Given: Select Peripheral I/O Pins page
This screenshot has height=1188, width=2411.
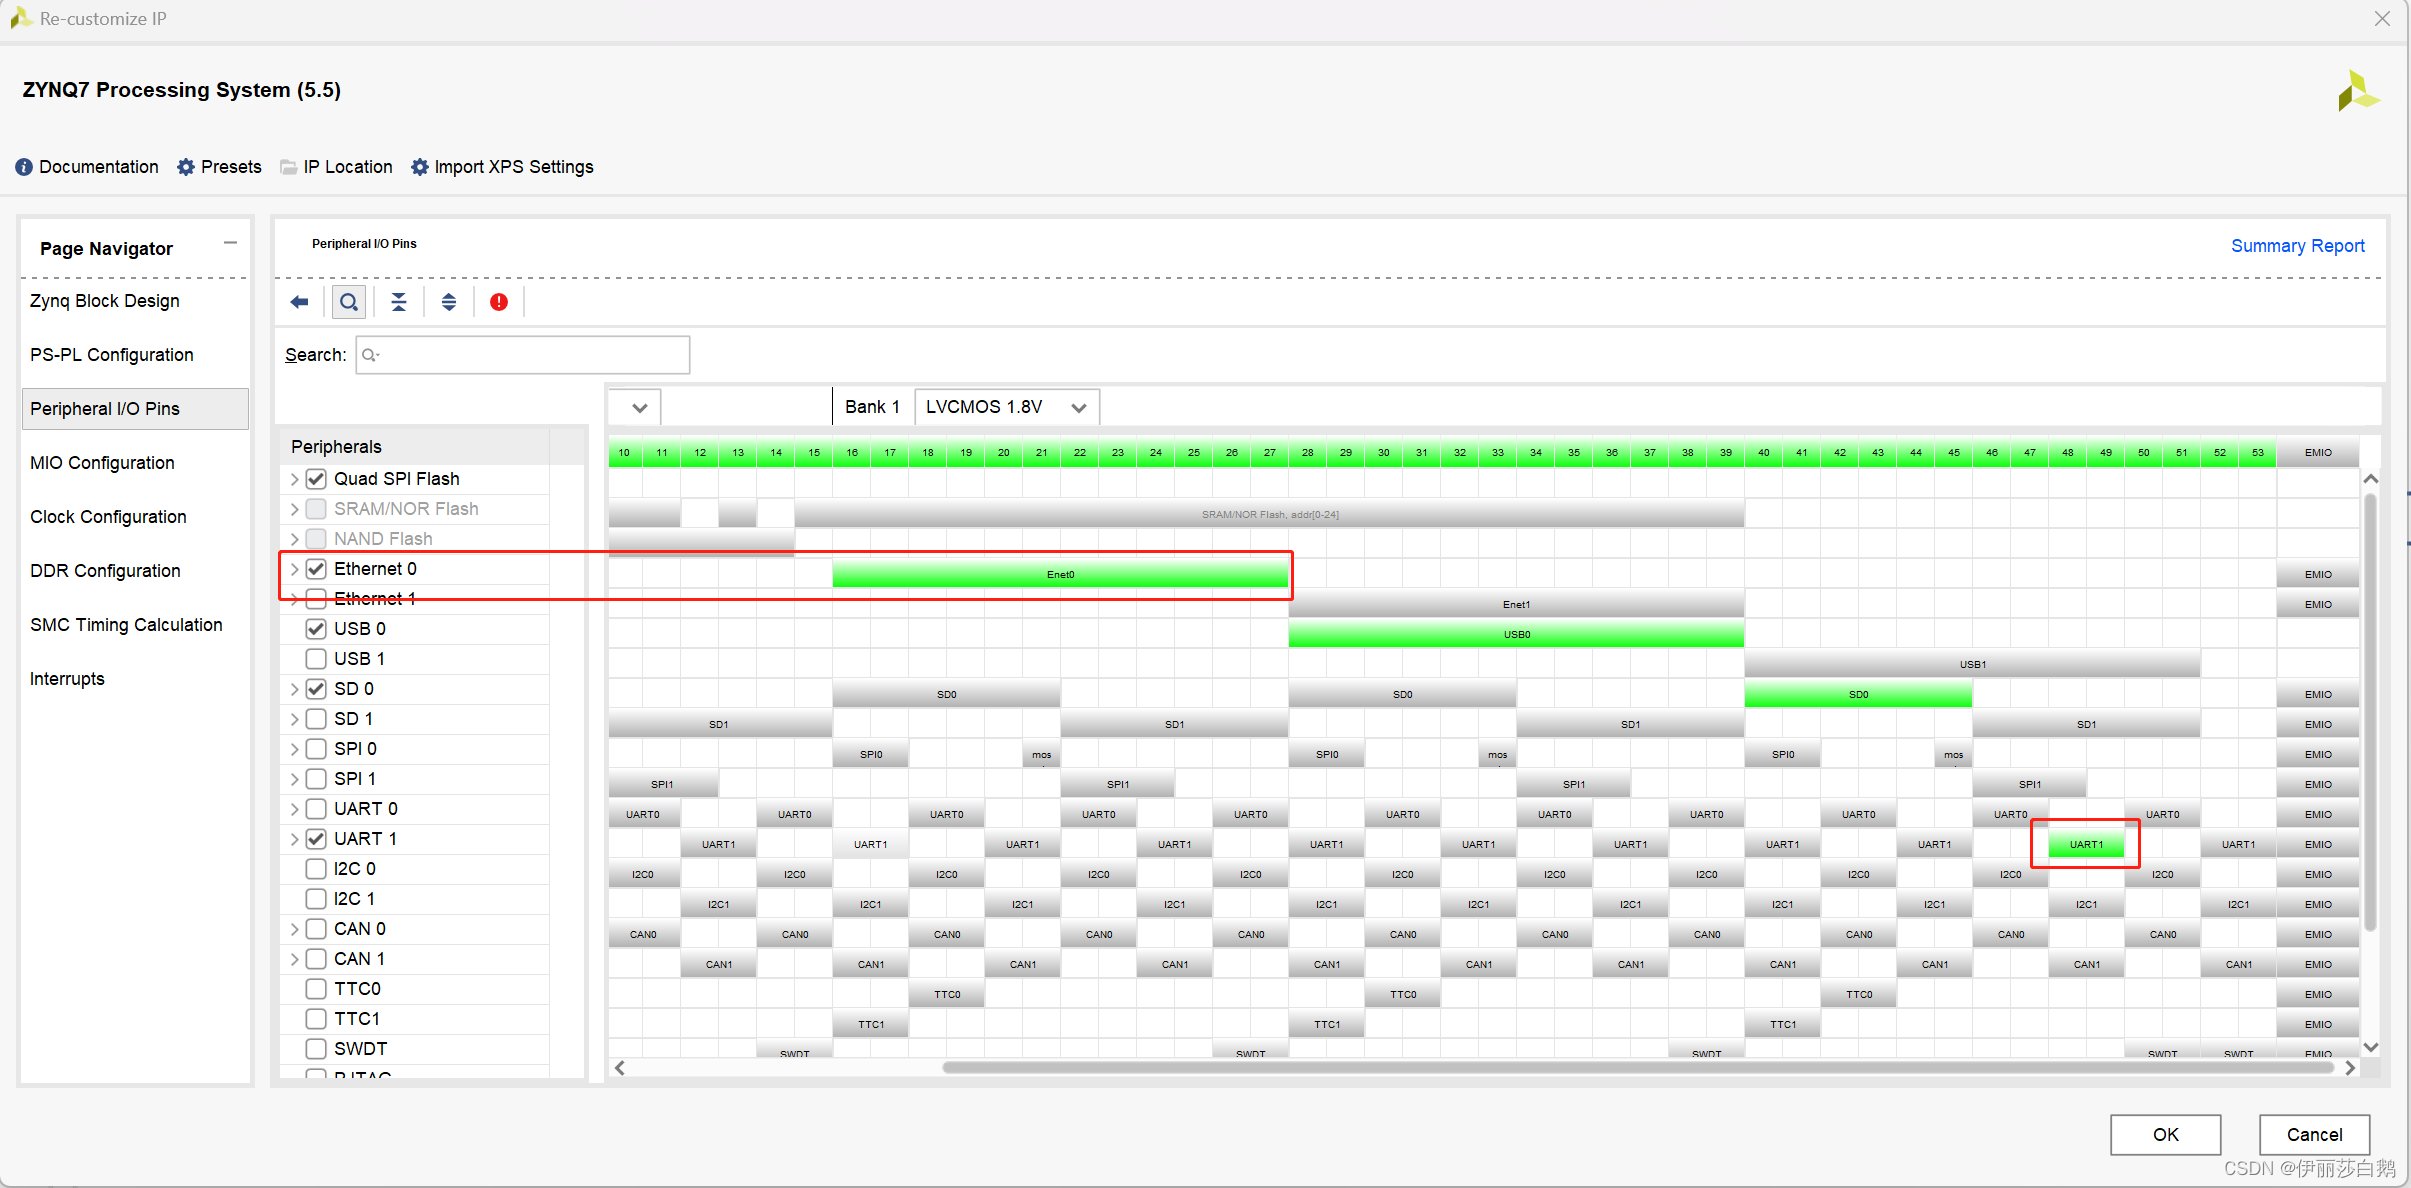Looking at the screenshot, I should (x=135, y=409).
